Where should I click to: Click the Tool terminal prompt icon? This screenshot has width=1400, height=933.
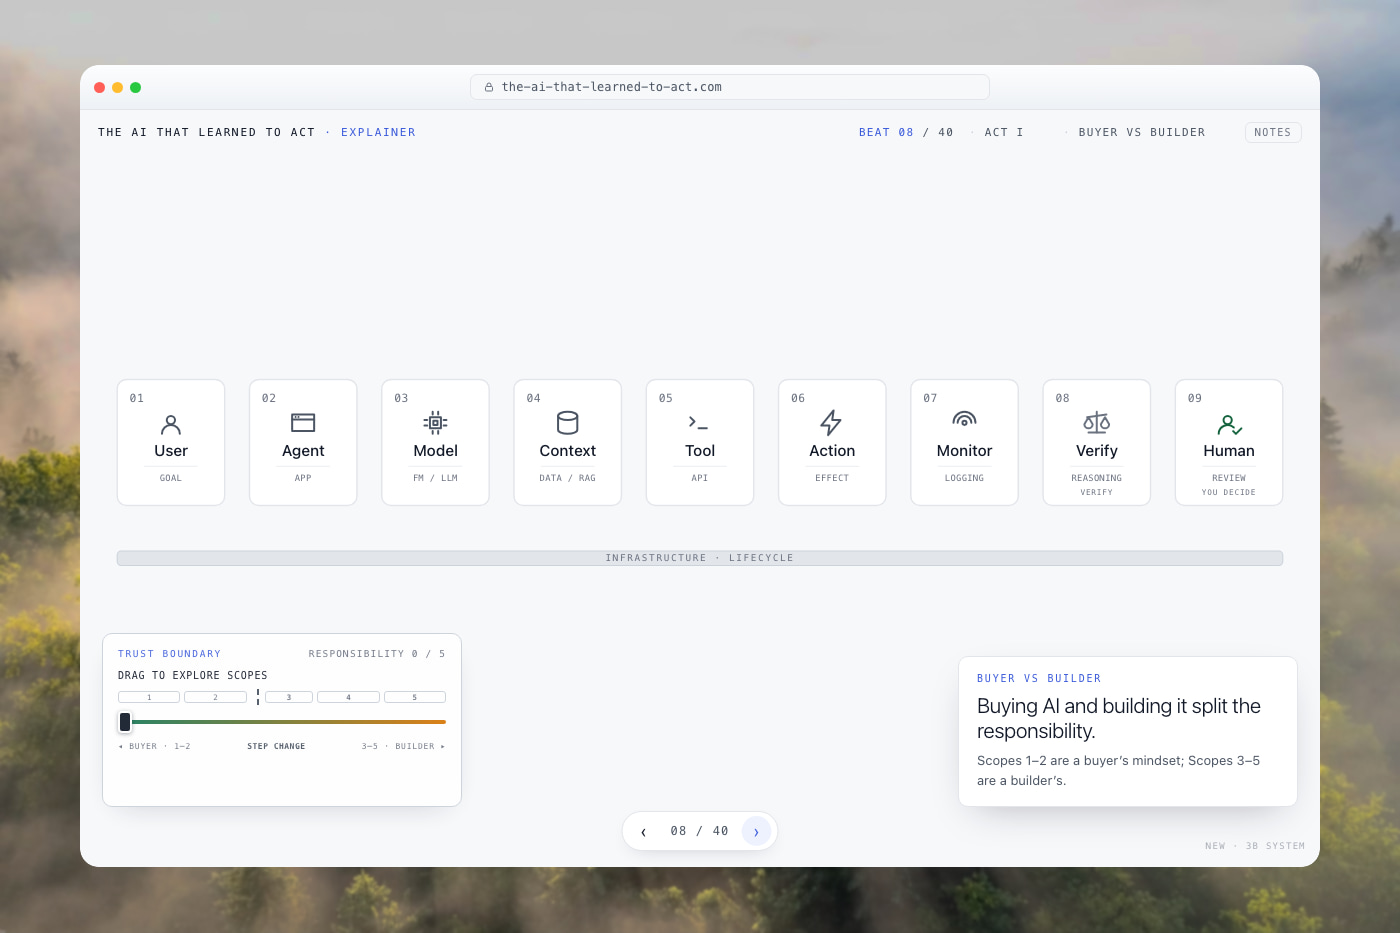click(698, 423)
